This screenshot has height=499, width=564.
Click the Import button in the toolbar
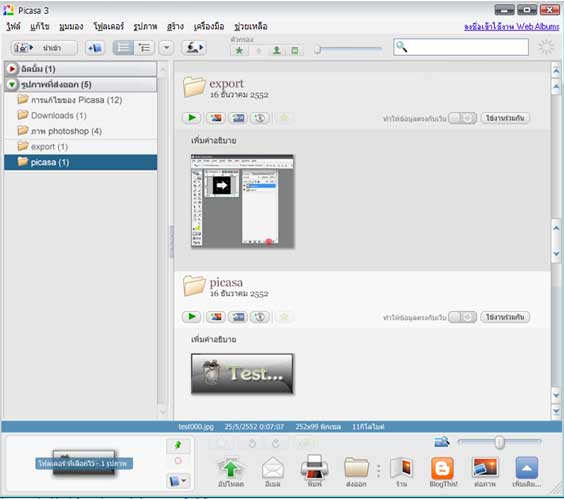44,47
